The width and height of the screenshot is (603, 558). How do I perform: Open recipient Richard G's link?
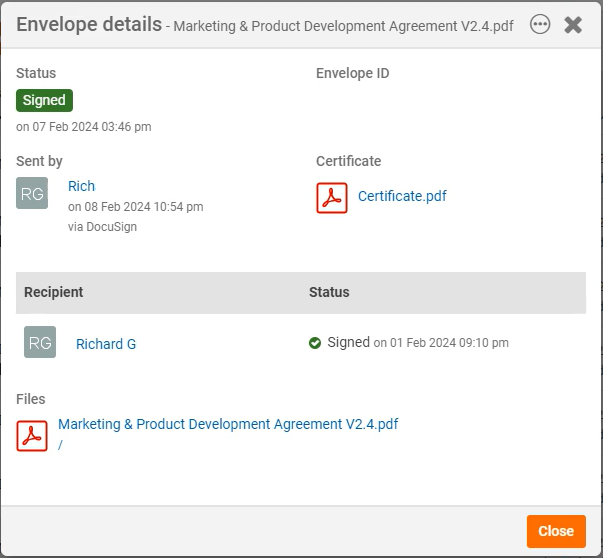tap(106, 344)
